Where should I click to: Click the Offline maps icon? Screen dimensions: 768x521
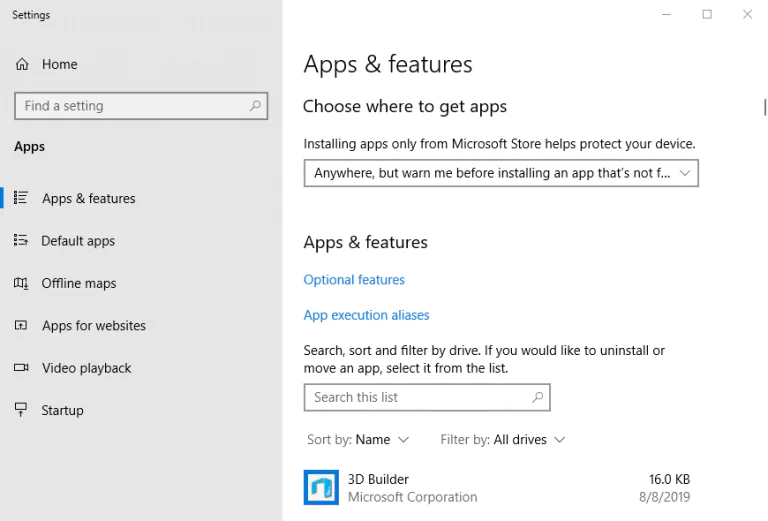[21, 283]
